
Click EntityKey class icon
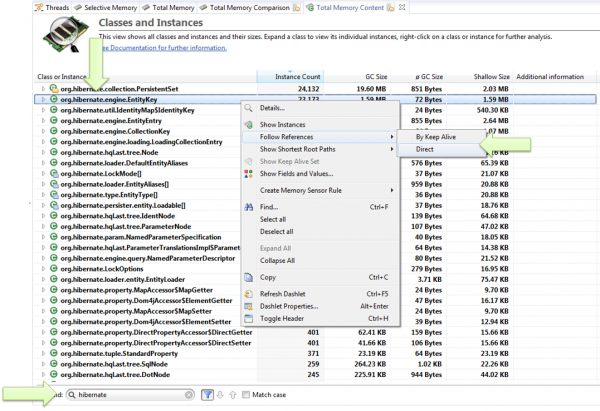click(x=54, y=99)
